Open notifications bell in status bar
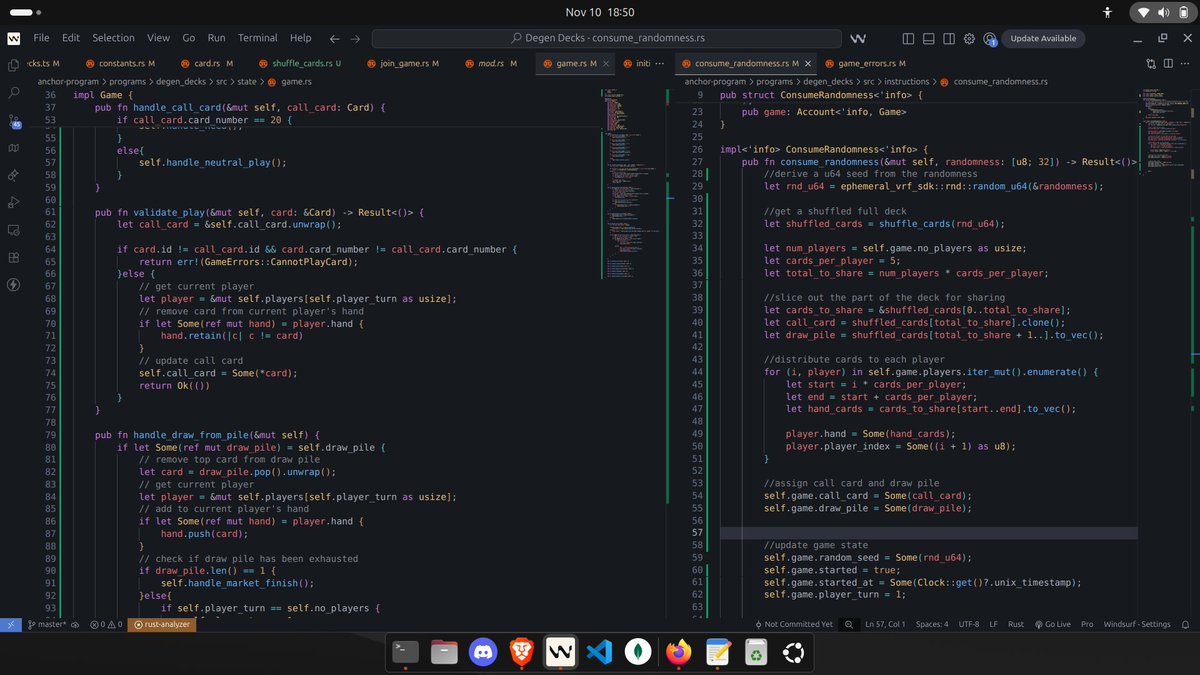The image size is (1200, 675). coord(1185,624)
